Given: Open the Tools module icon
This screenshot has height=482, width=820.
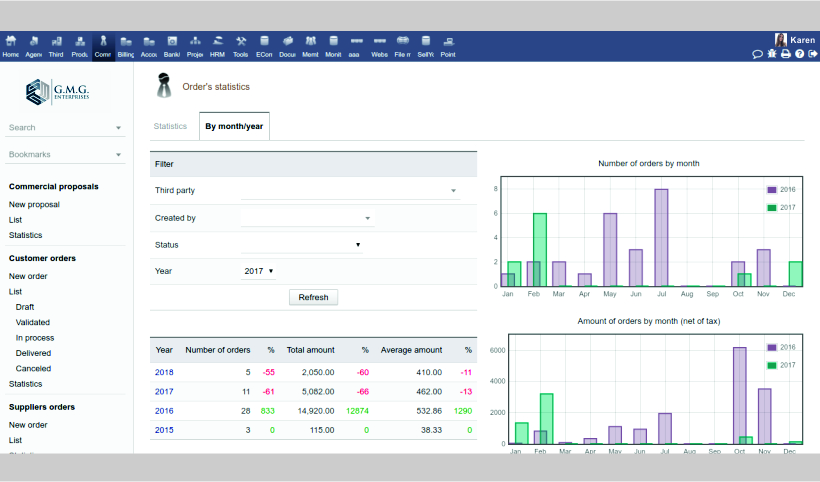Looking at the screenshot, I should click(x=241, y=46).
